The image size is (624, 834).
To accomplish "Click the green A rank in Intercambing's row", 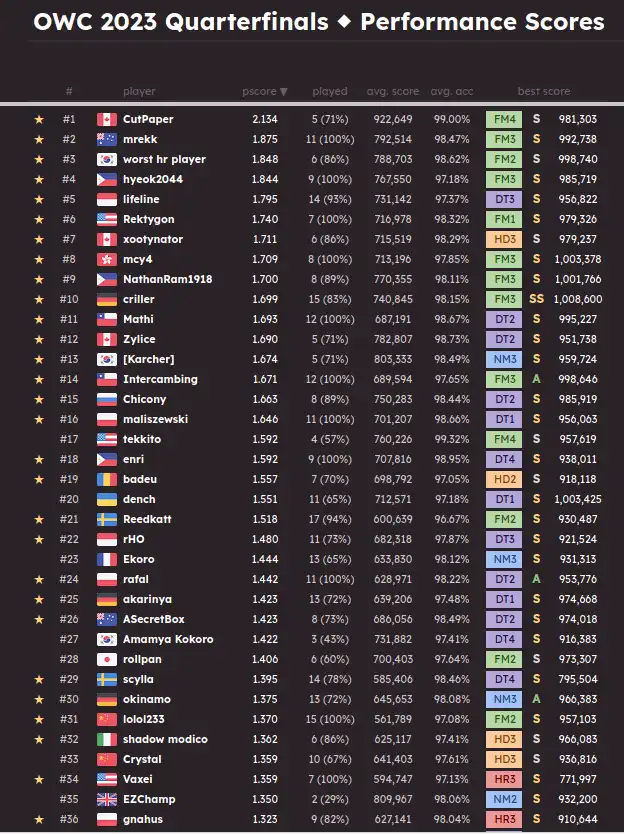I will (536, 379).
